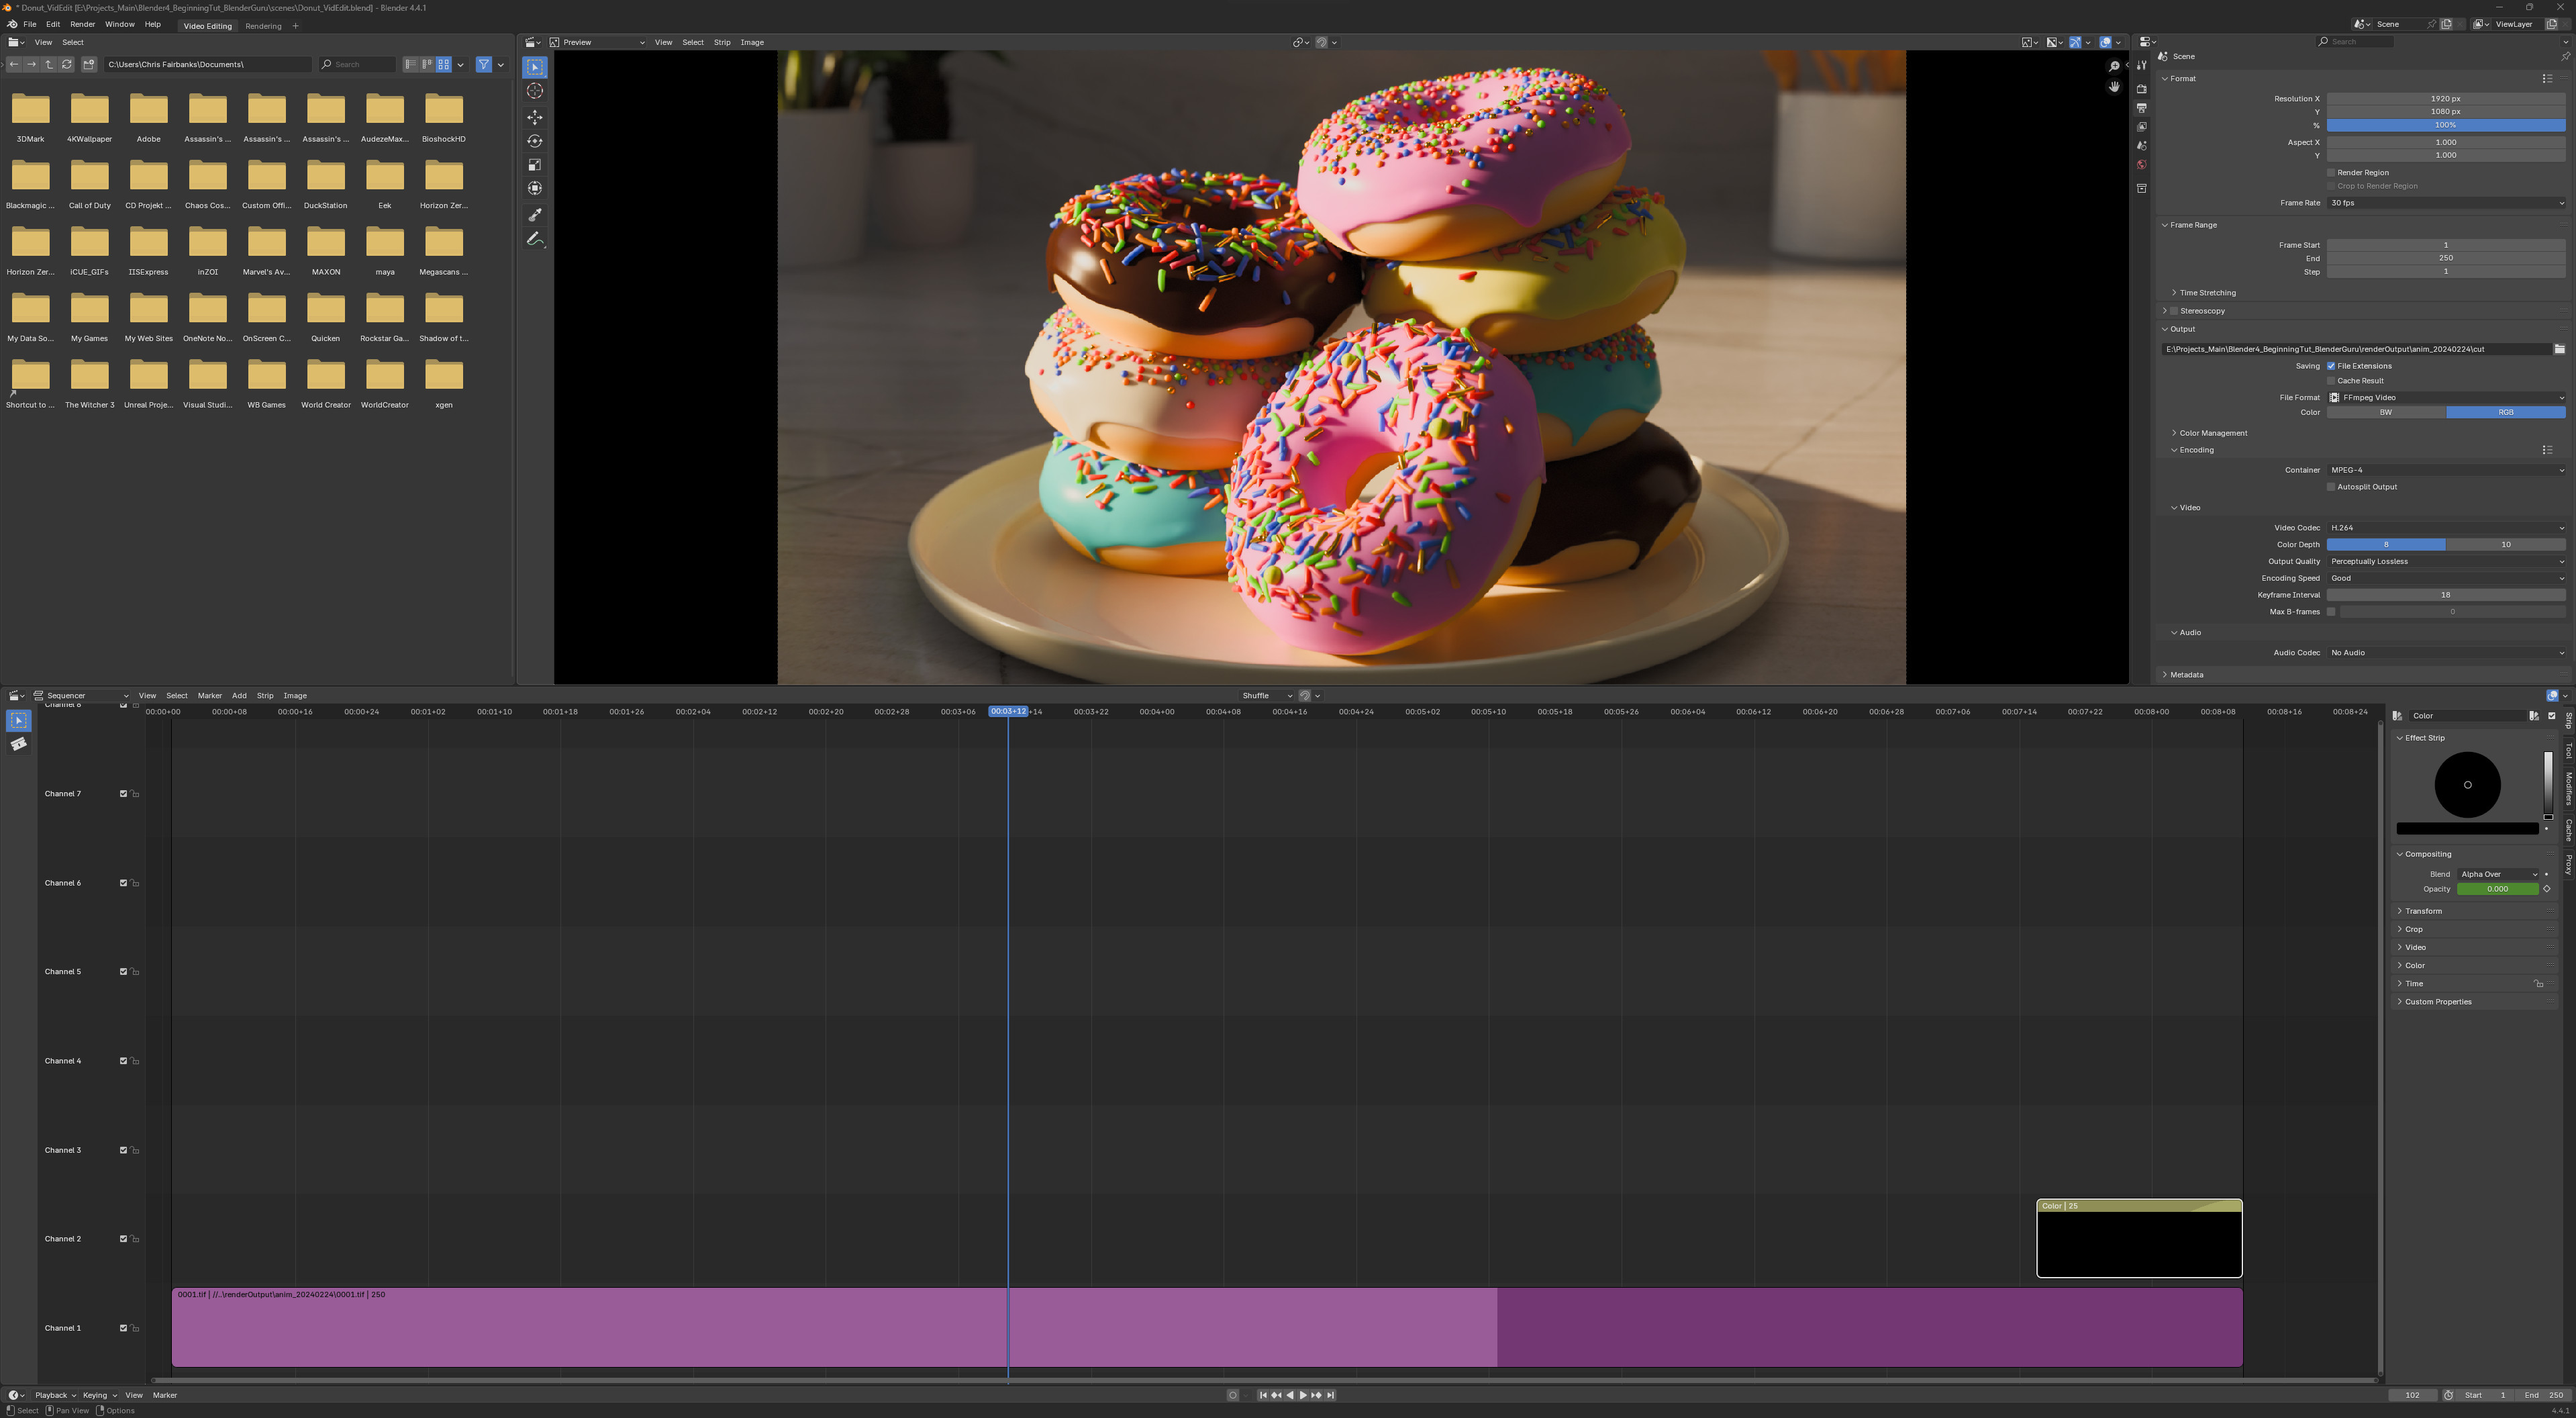This screenshot has width=2576, height=1418.
Task: Activate the Transform tool in preview toolbar
Action: coord(535,188)
